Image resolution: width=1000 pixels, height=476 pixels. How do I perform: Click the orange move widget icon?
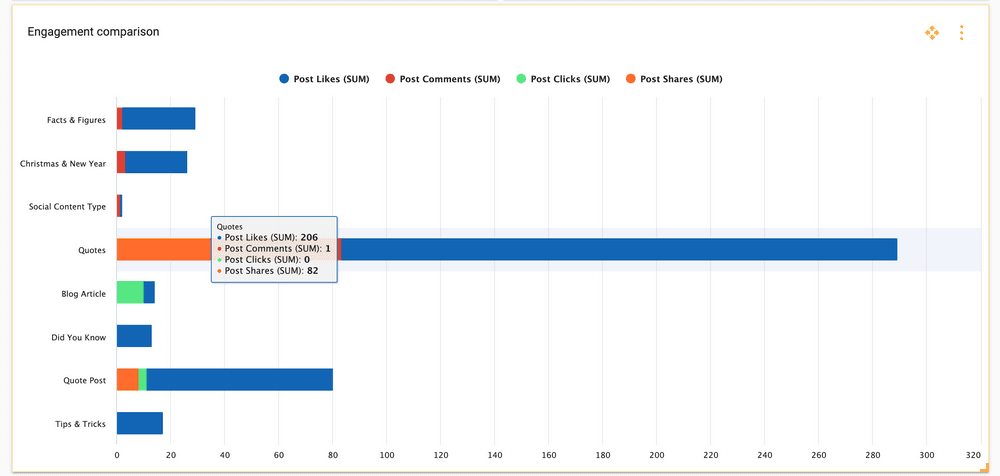[x=932, y=33]
